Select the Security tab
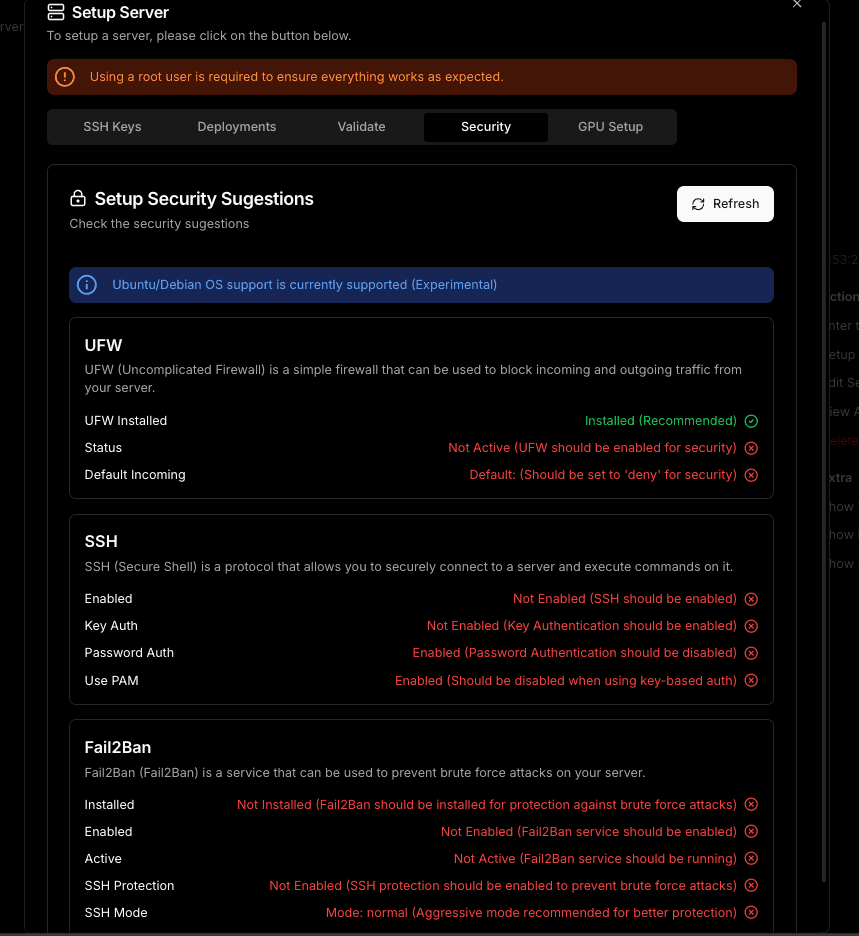This screenshot has width=859, height=936. tap(486, 127)
